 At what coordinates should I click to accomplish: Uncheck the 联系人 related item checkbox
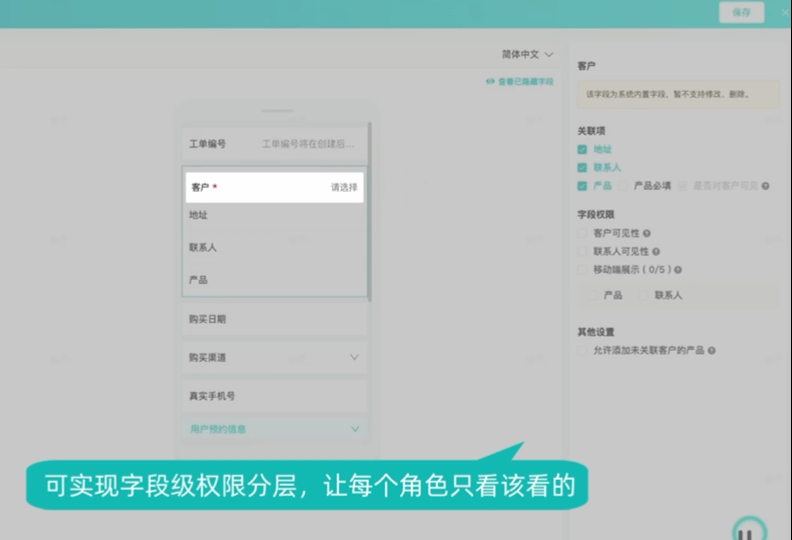[582, 168]
